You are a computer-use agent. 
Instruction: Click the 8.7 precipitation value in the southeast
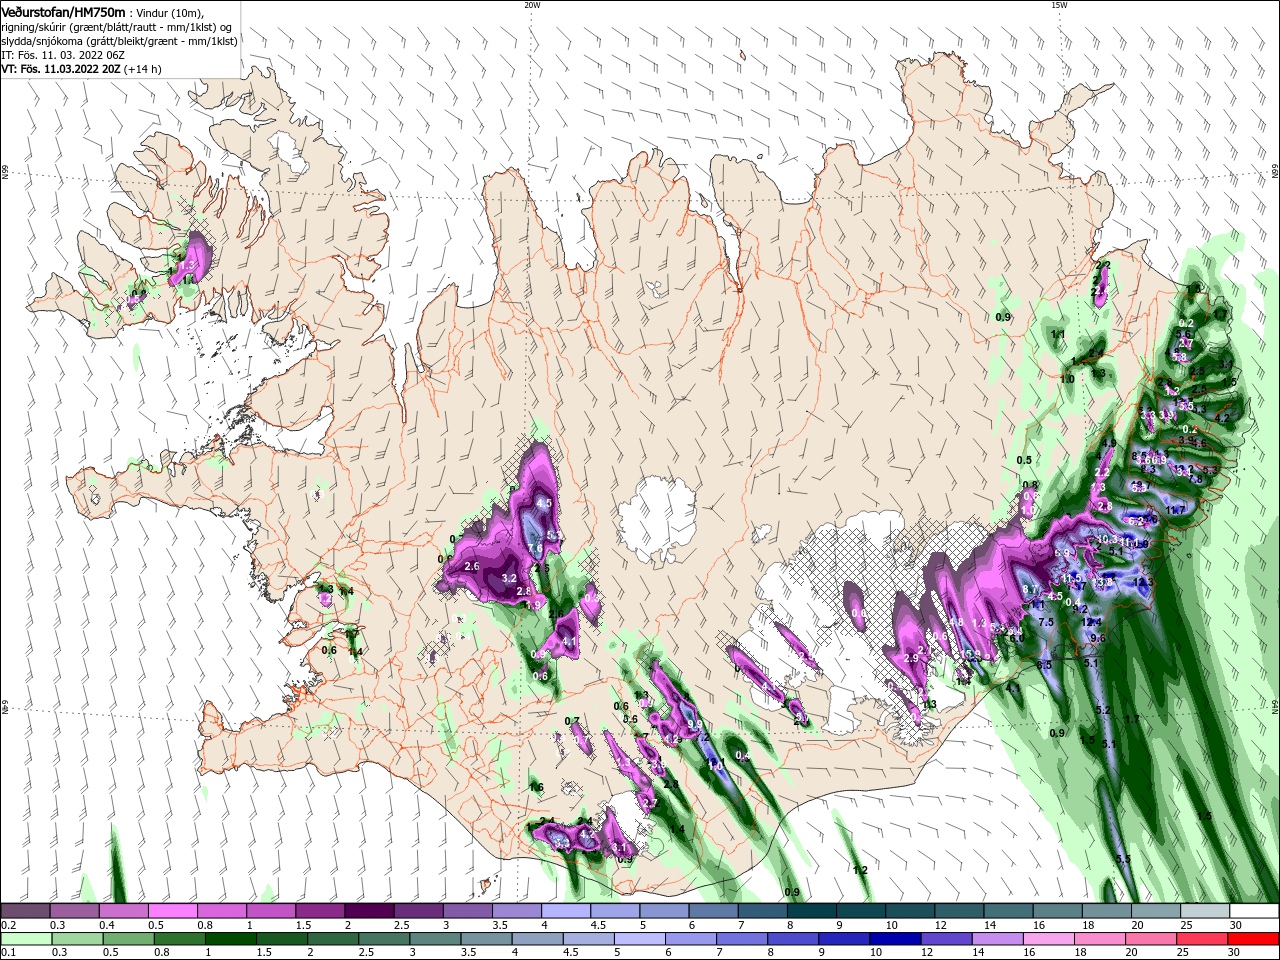click(1030, 590)
